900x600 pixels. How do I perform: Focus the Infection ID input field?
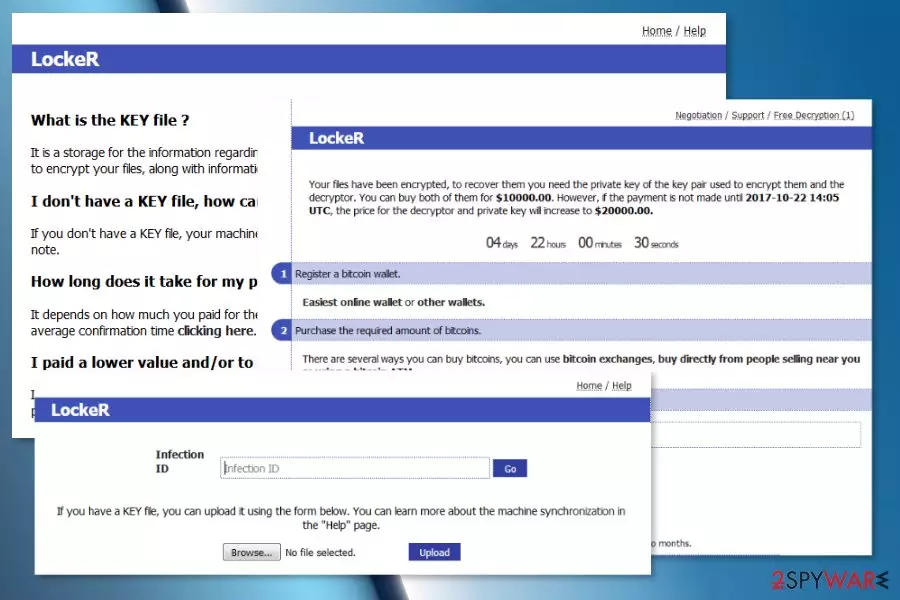(355, 469)
